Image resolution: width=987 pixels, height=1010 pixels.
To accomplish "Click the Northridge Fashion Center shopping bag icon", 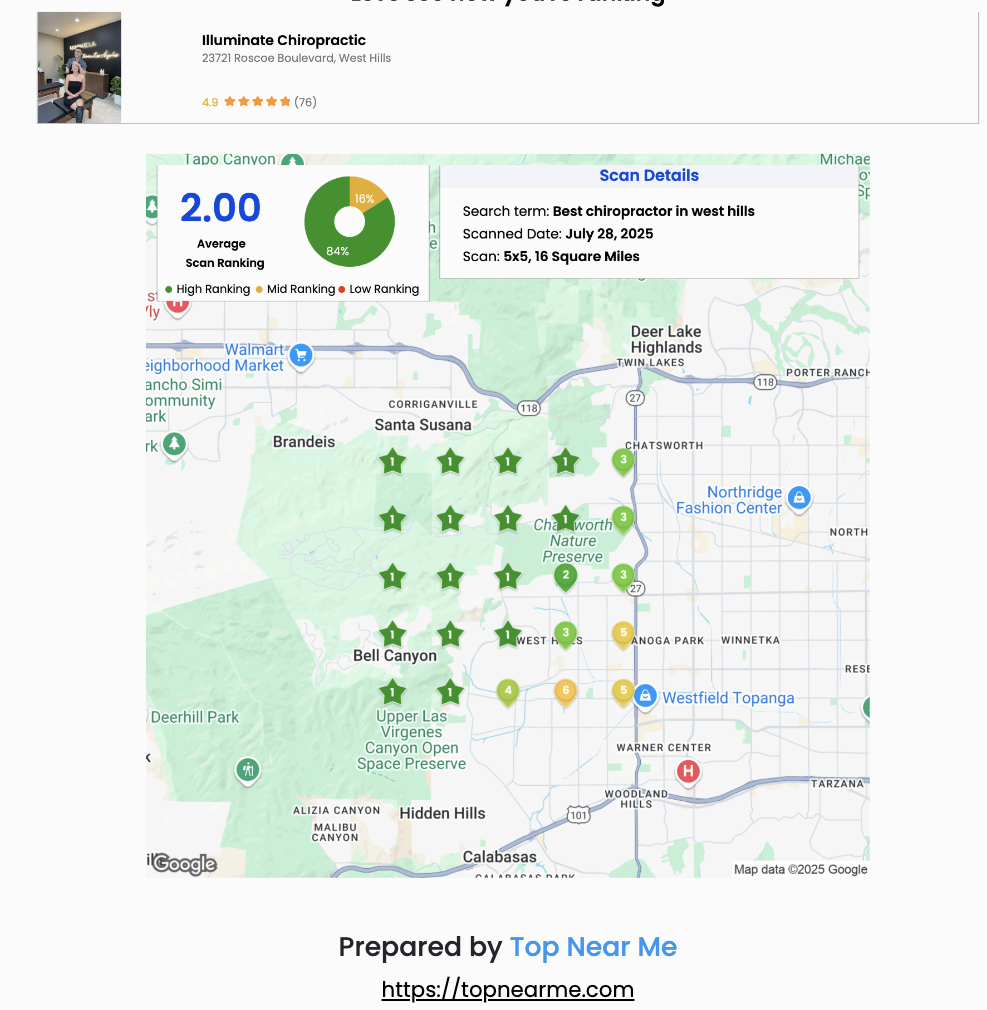I will coord(799,498).
